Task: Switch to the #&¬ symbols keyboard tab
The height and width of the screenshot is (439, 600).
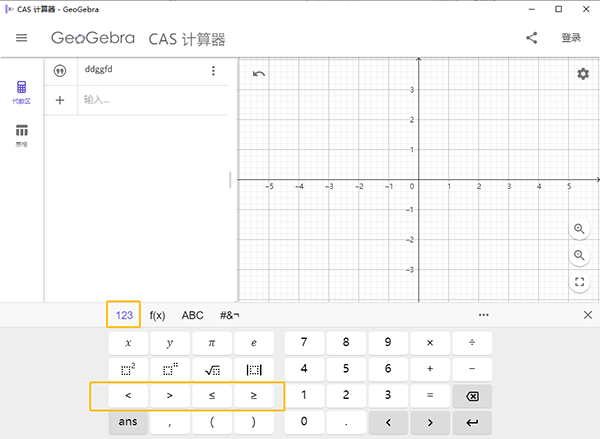Action: pyautogui.click(x=230, y=315)
